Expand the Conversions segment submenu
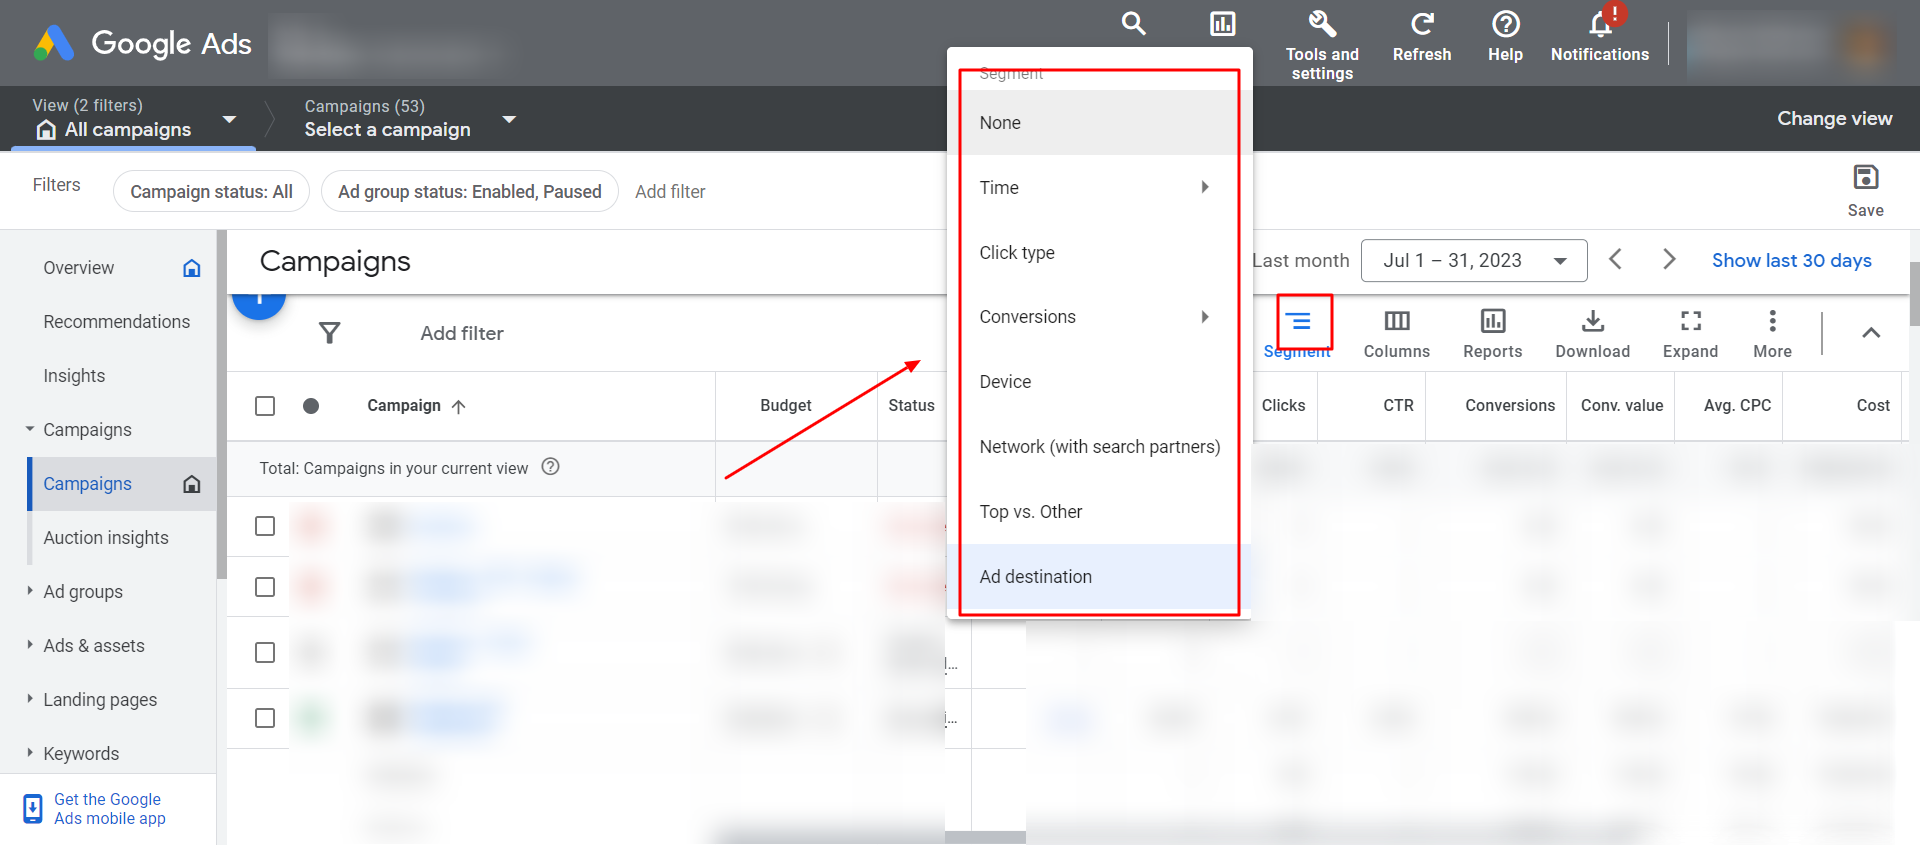Viewport: 1920px width, 845px height. coord(1204,317)
